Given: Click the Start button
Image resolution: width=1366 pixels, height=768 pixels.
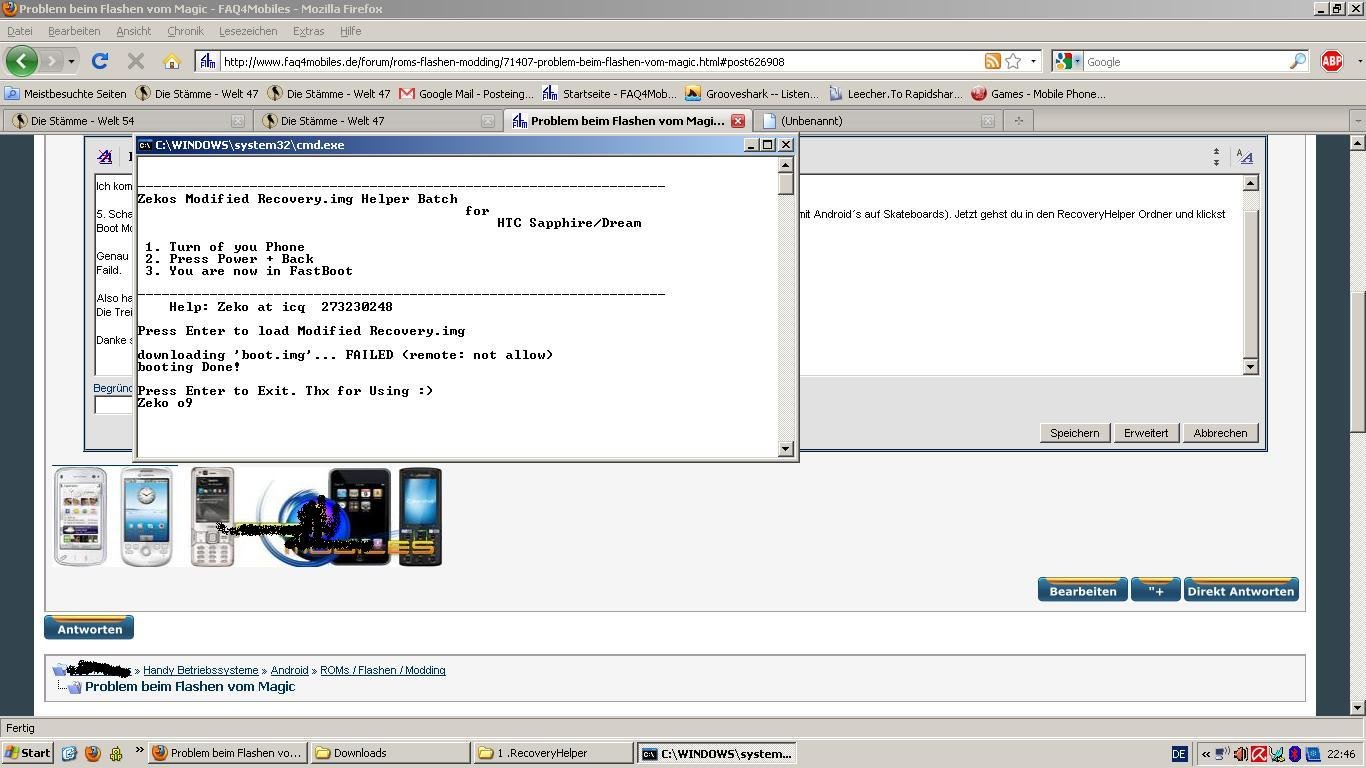Looking at the screenshot, I should point(28,753).
